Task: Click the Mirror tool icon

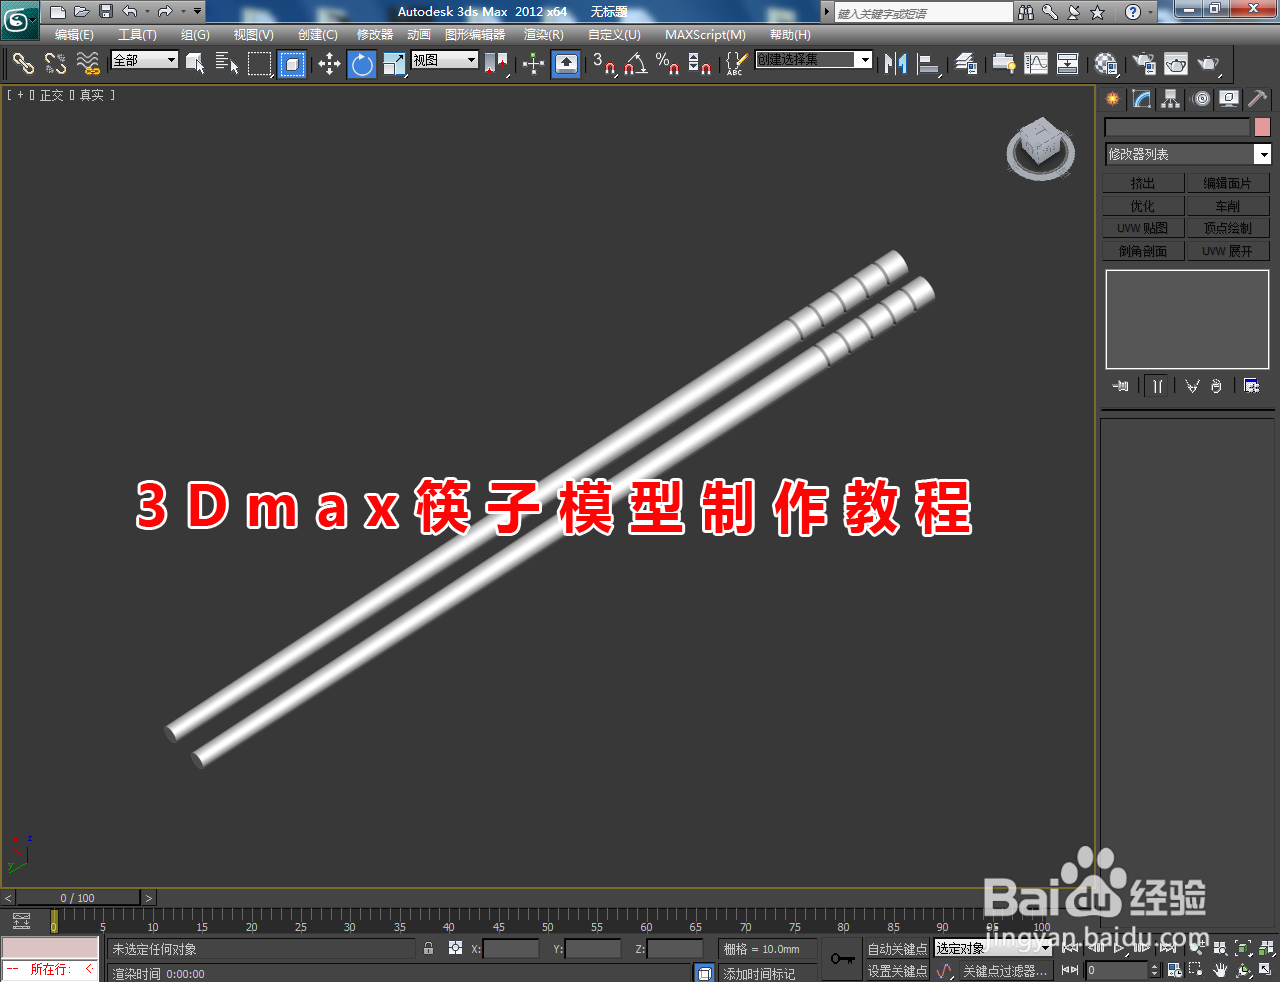Action: click(896, 64)
